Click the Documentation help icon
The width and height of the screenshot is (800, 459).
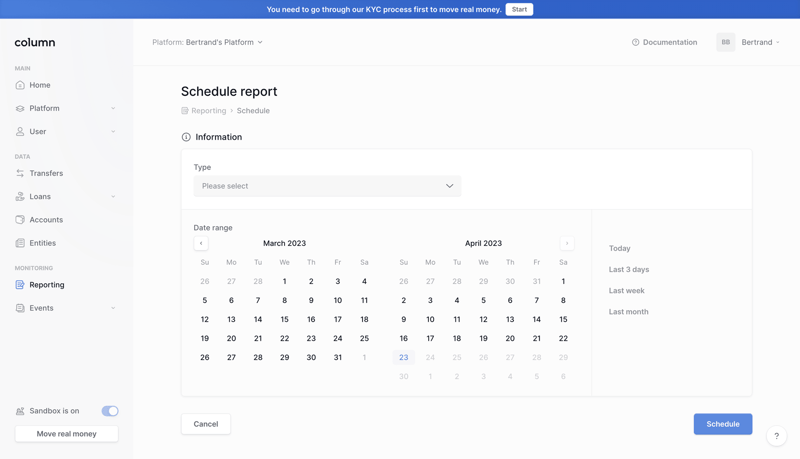pyautogui.click(x=635, y=42)
